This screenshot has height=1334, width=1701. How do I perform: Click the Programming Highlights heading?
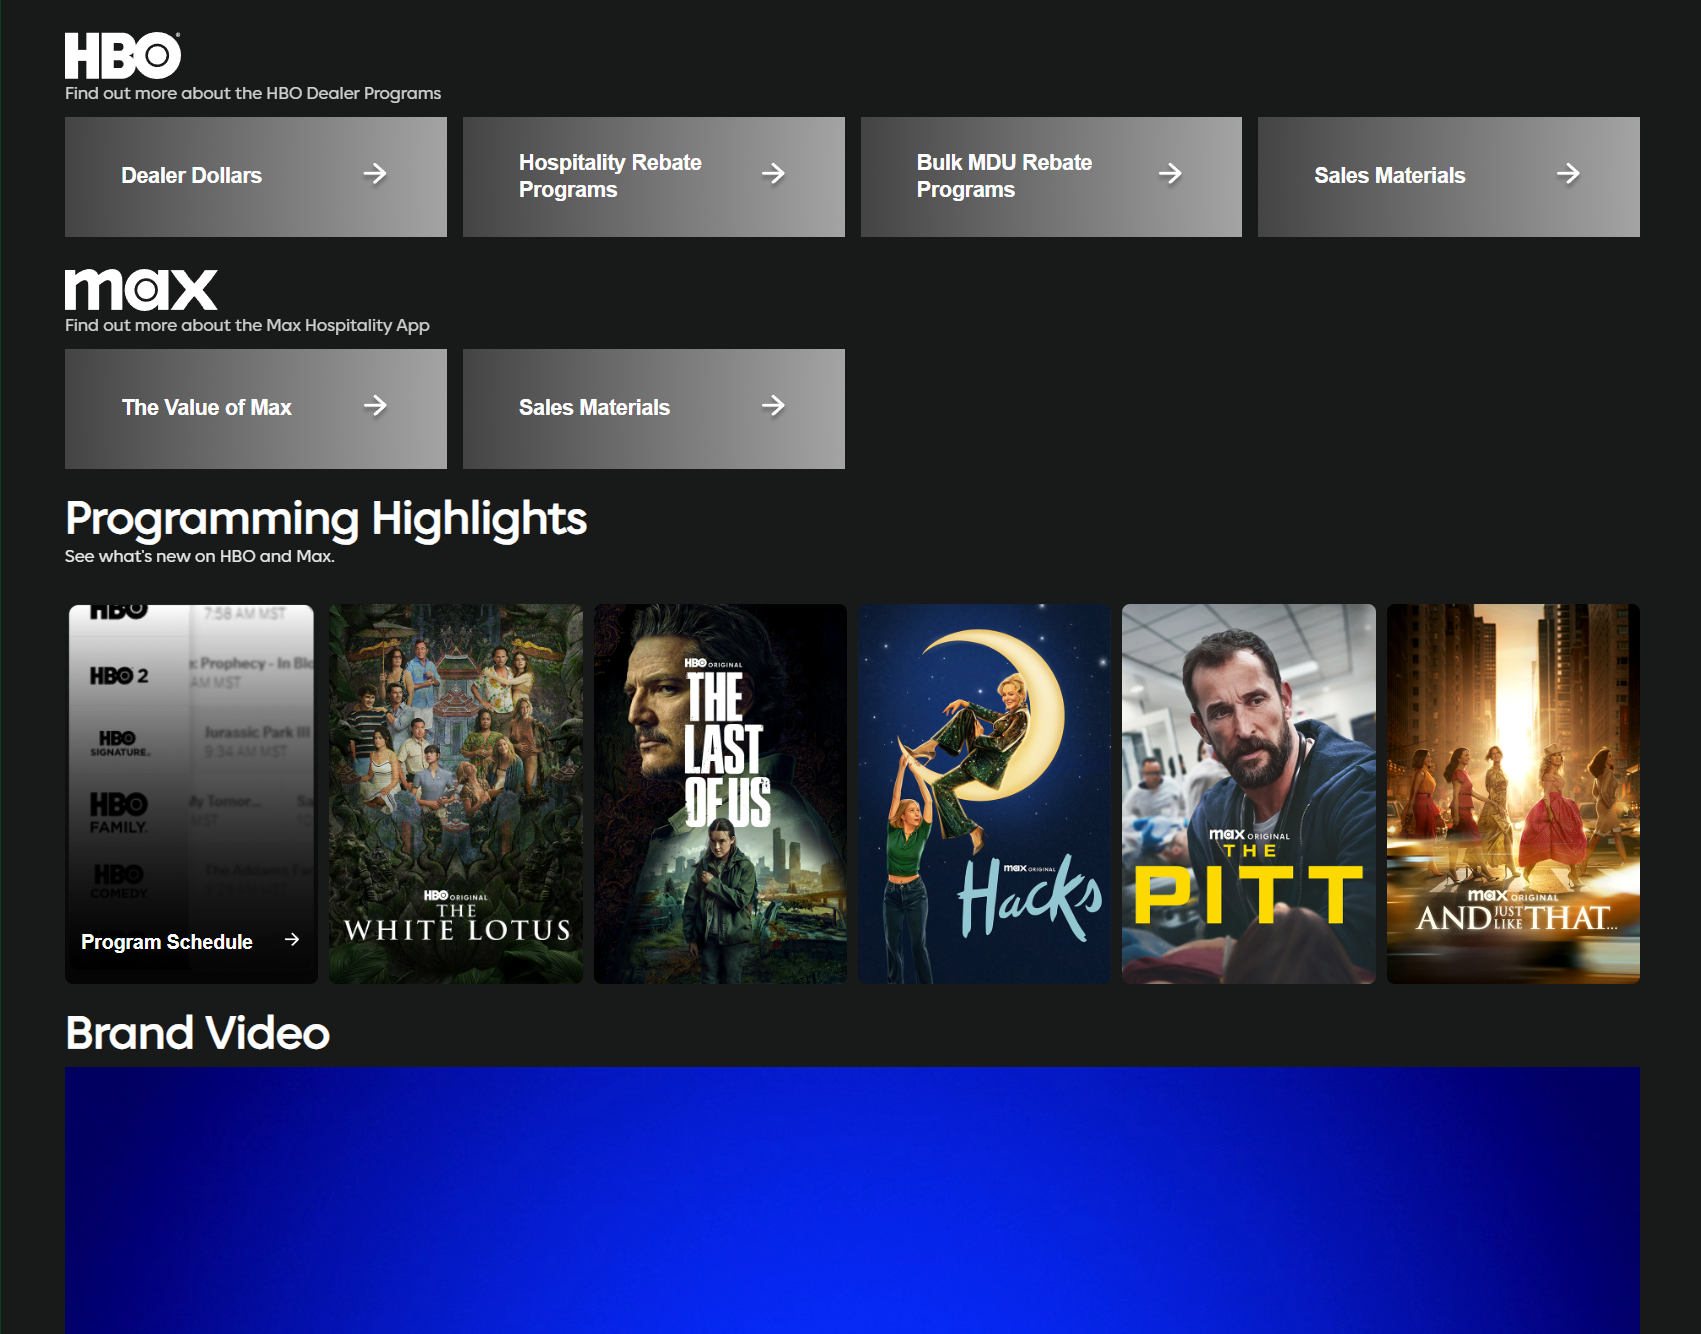pos(326,519)
